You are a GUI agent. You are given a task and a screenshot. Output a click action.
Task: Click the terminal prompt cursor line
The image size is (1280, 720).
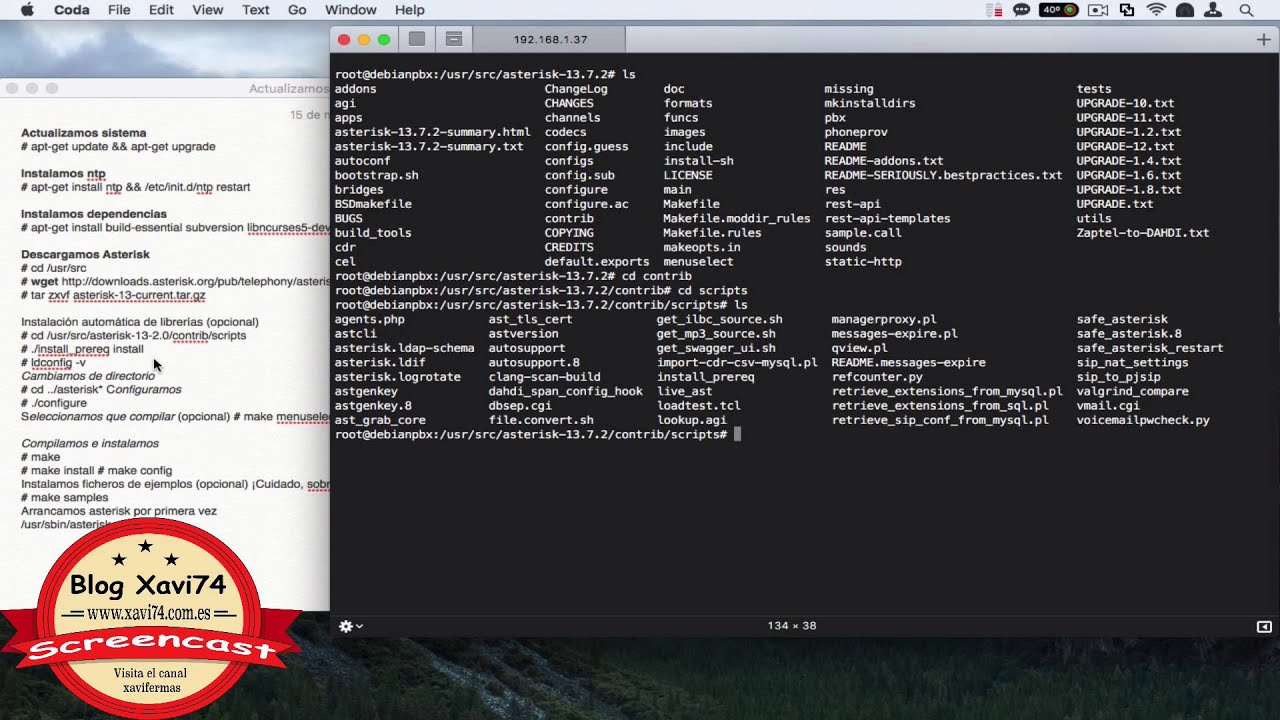click(538, 434)
